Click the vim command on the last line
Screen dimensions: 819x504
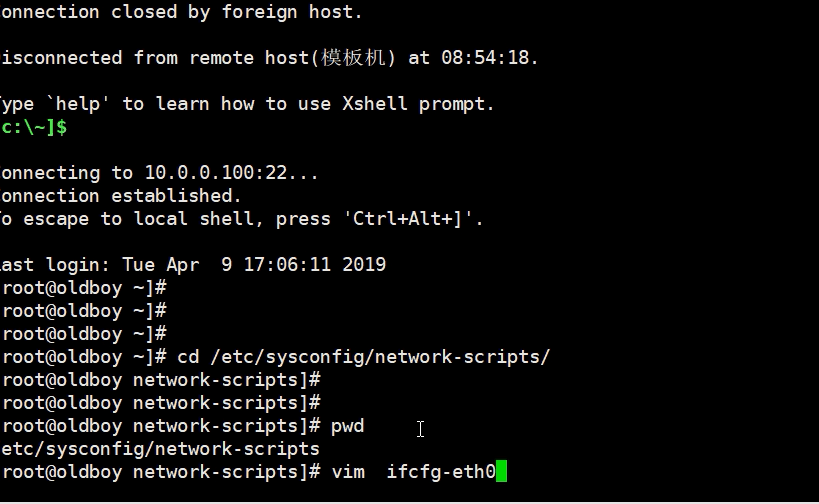pyautogui.click(x=348, y=472)
